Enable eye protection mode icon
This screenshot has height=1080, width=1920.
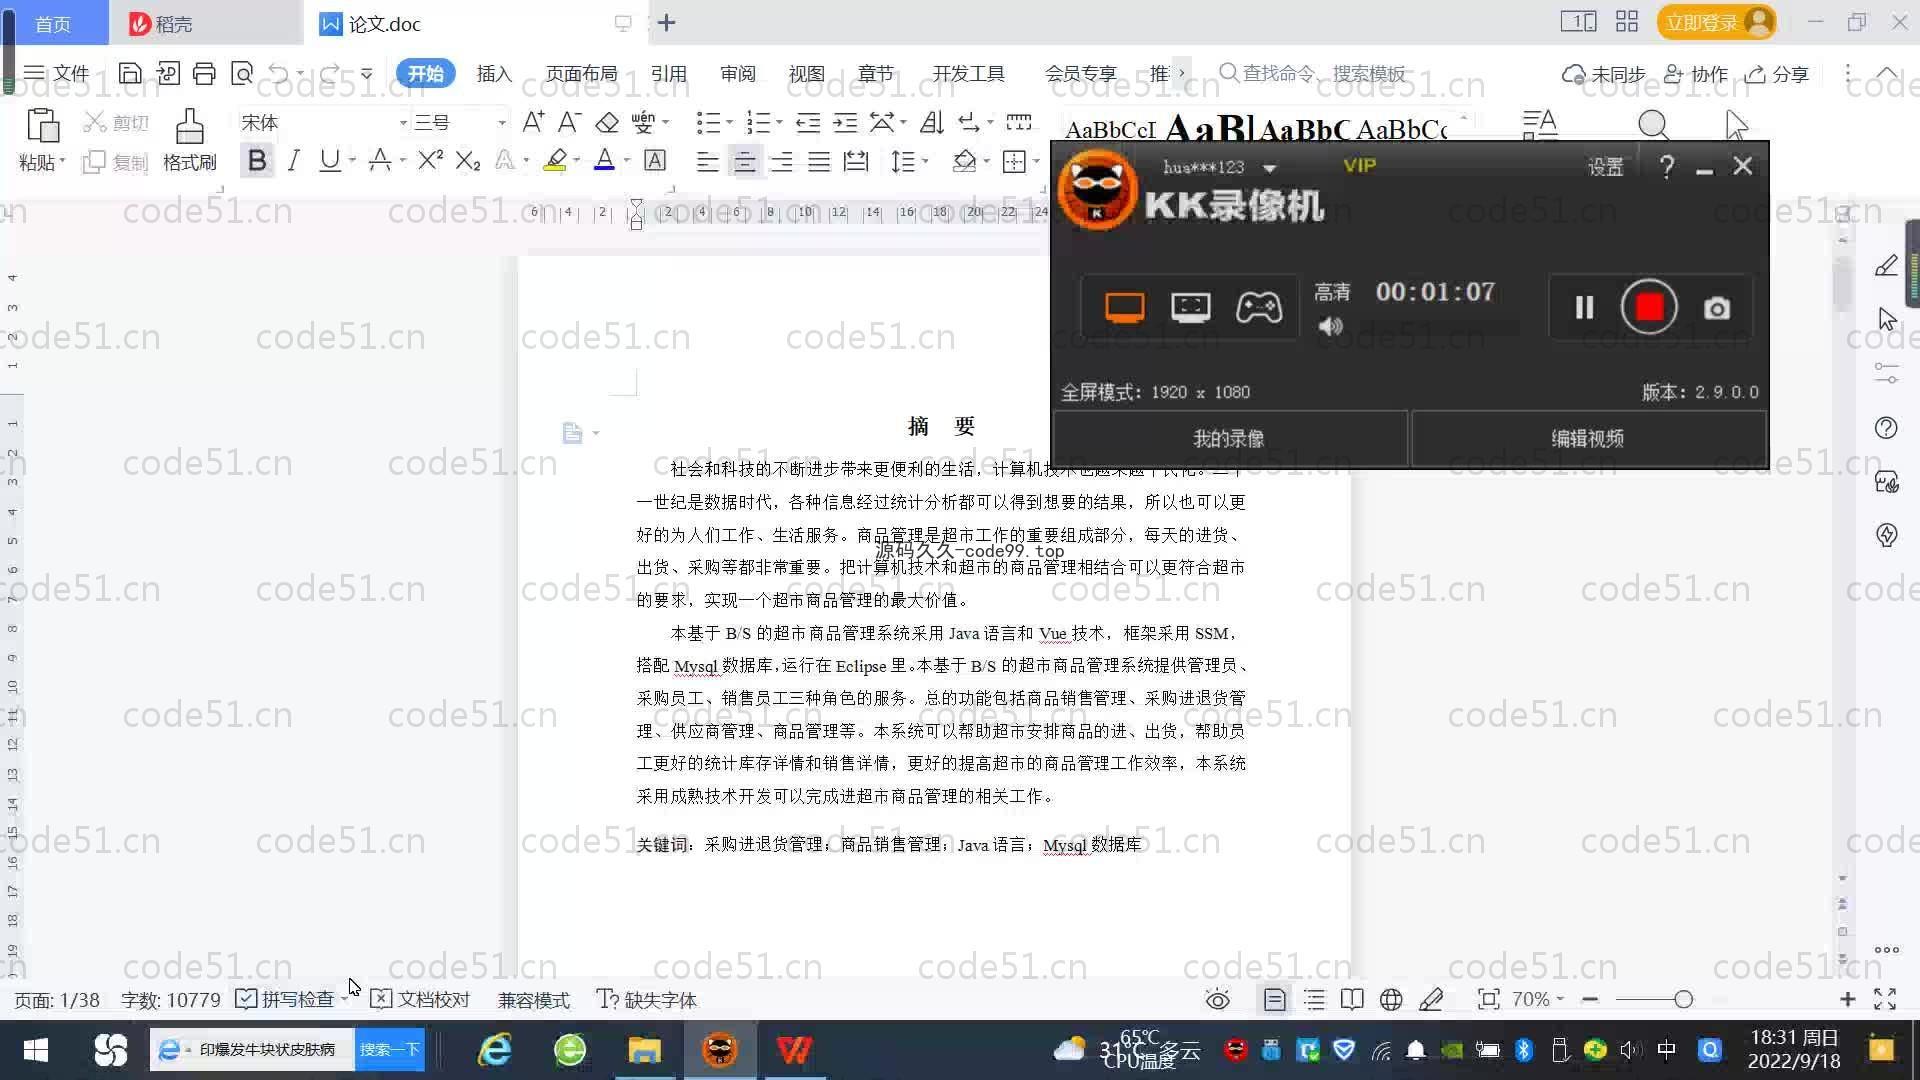pyautogui.click(x=1217, y=999)
